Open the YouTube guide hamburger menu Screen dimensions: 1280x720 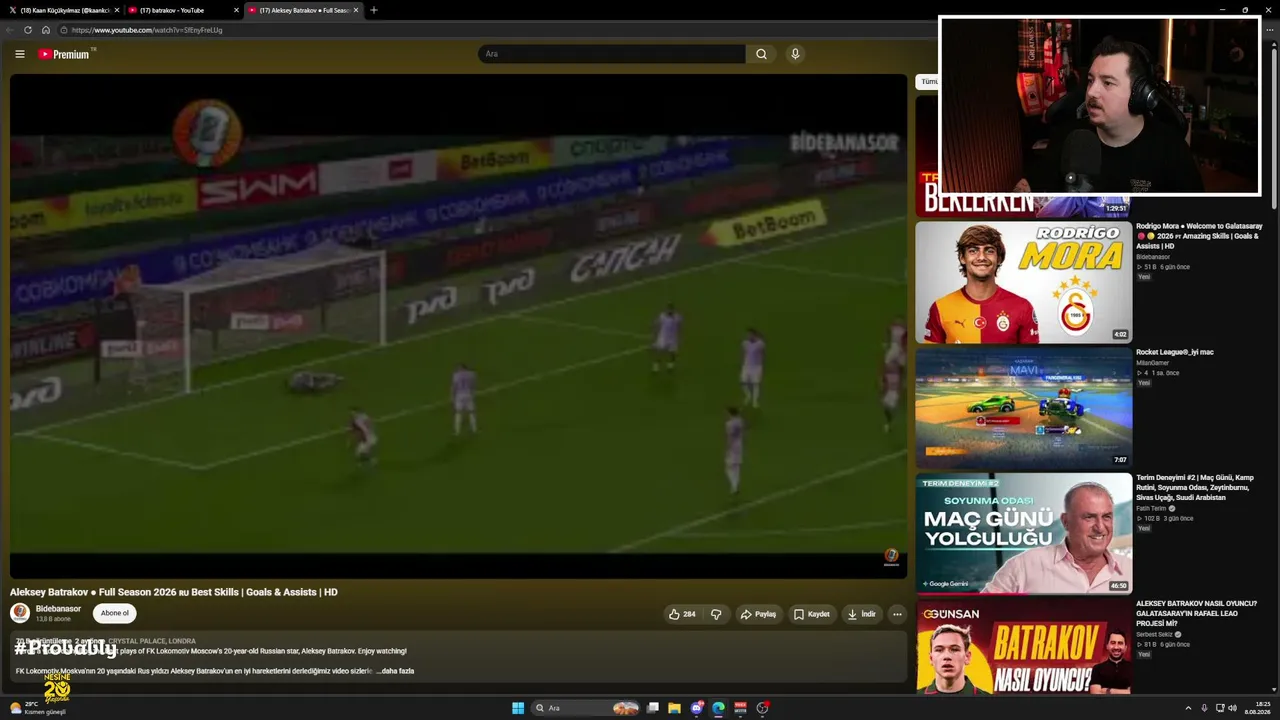tap(19, 54)
